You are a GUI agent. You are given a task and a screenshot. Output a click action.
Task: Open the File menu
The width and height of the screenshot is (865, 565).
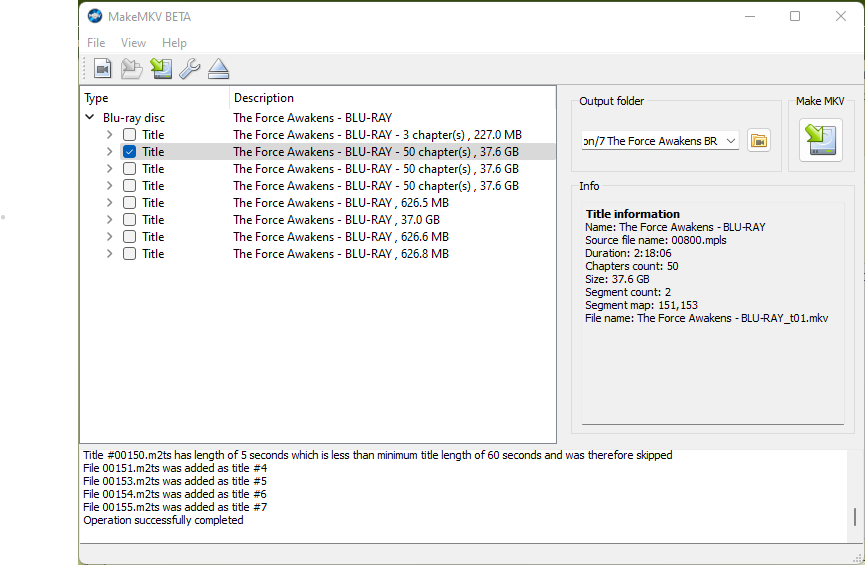pos(96,43)
